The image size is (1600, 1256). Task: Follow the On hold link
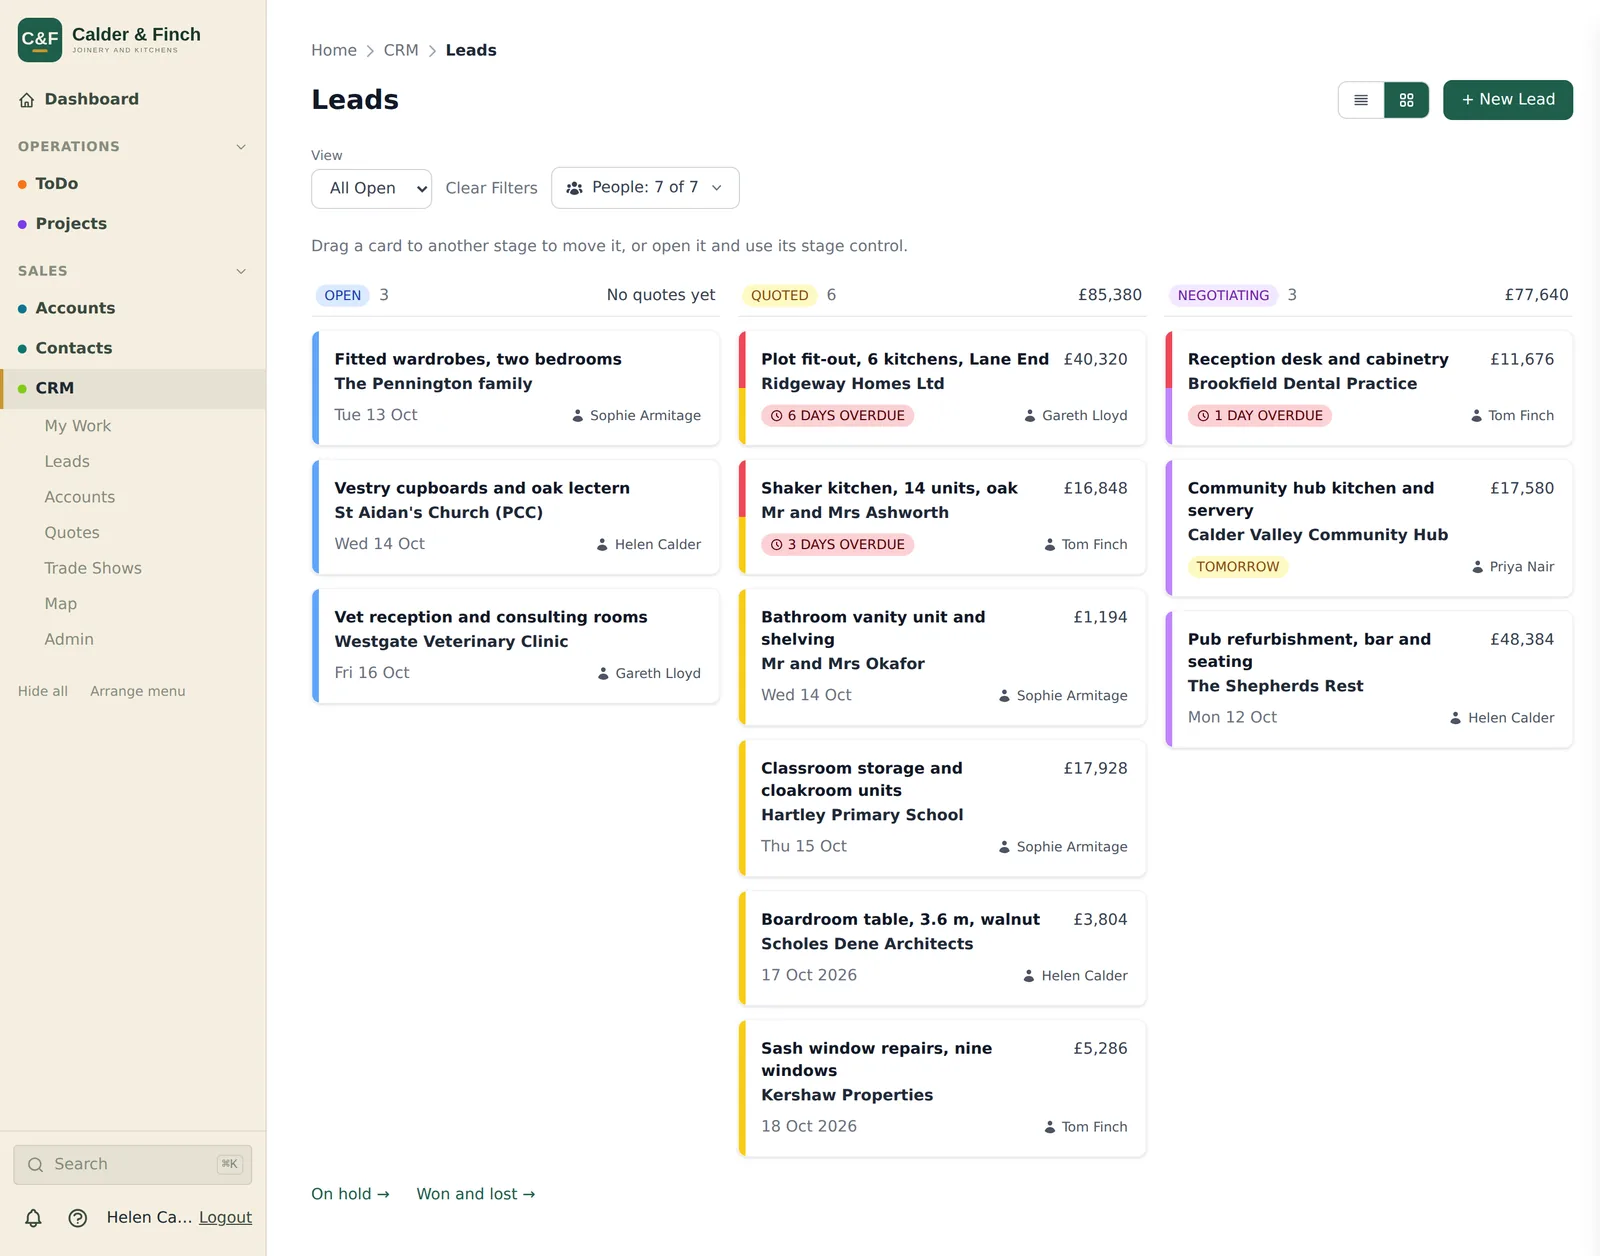pyautogui.click(x=350, y=1194)
